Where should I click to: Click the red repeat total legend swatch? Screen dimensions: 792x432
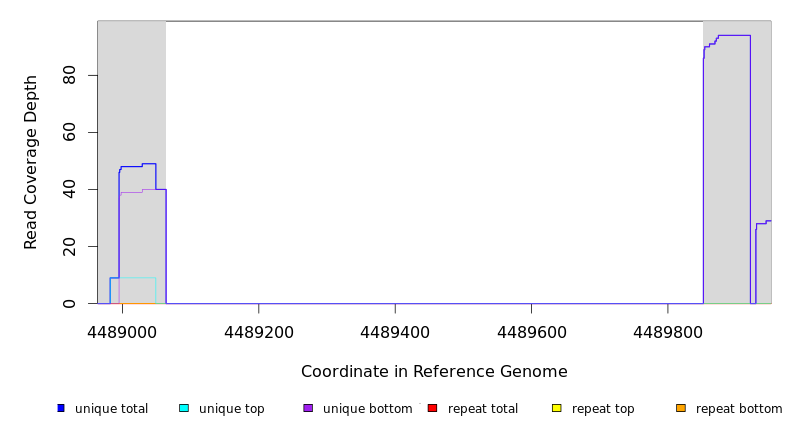432,408
